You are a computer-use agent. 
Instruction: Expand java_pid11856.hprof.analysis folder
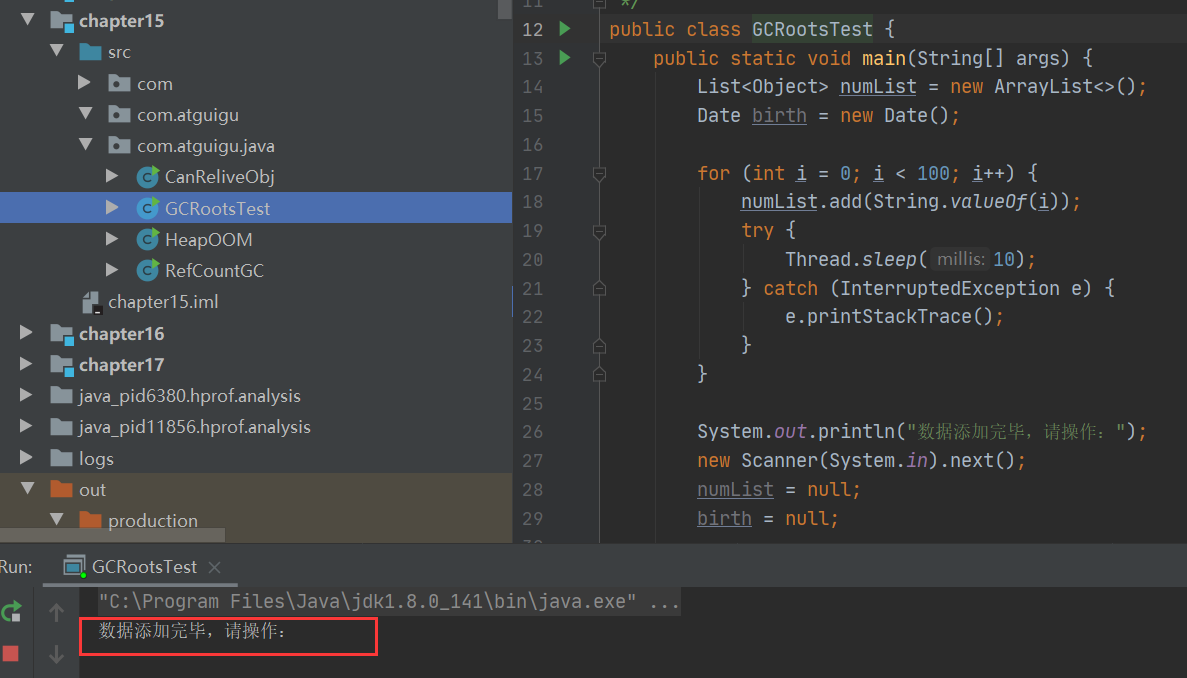26,427
